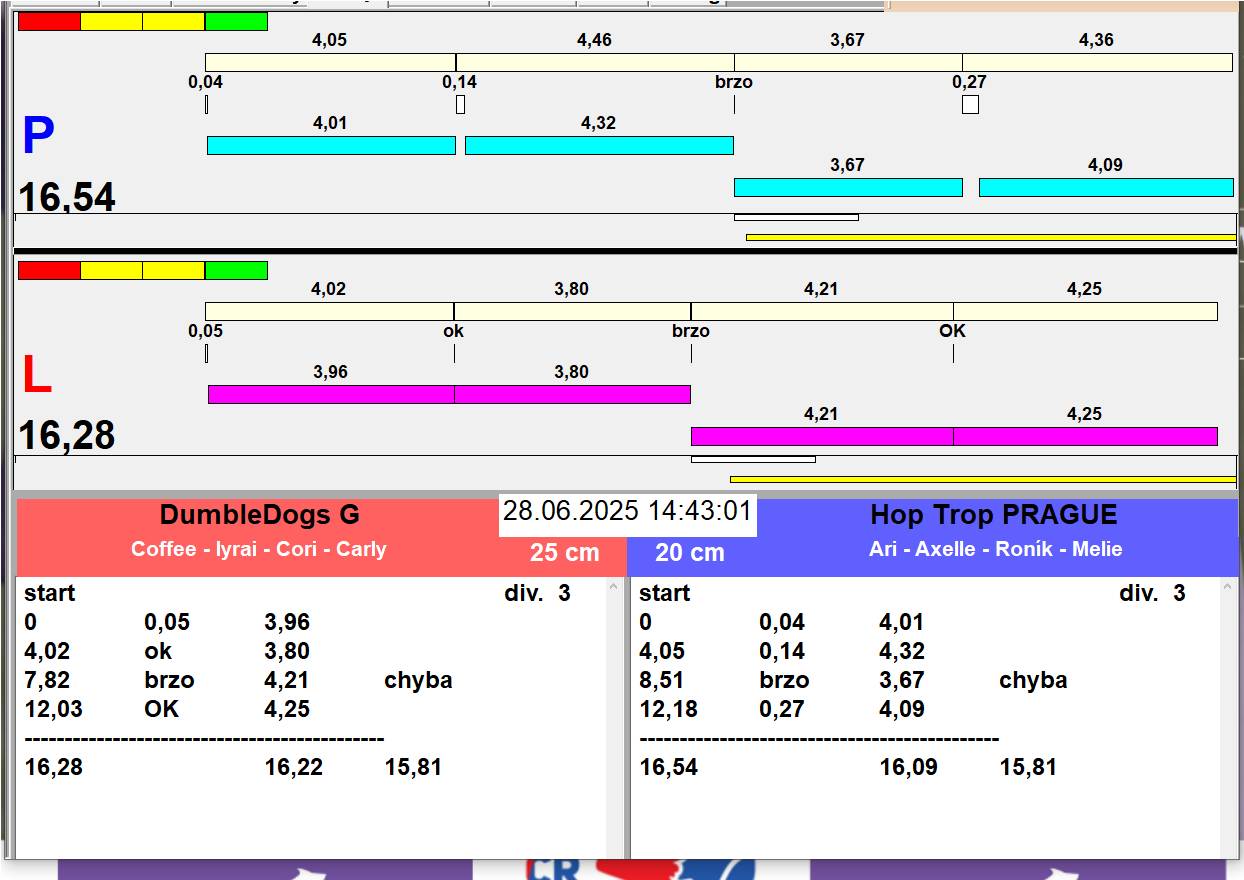Select the magenta 4,25 run bar
Viewport: 1244px width, 880px height.
(1085, 436)
